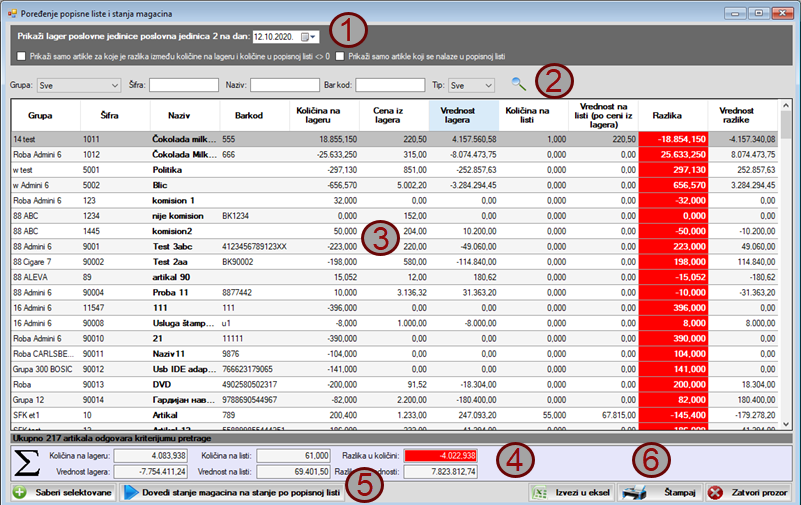Click Saberi selektovane button

pyautogui.click(x=64, y=493)
